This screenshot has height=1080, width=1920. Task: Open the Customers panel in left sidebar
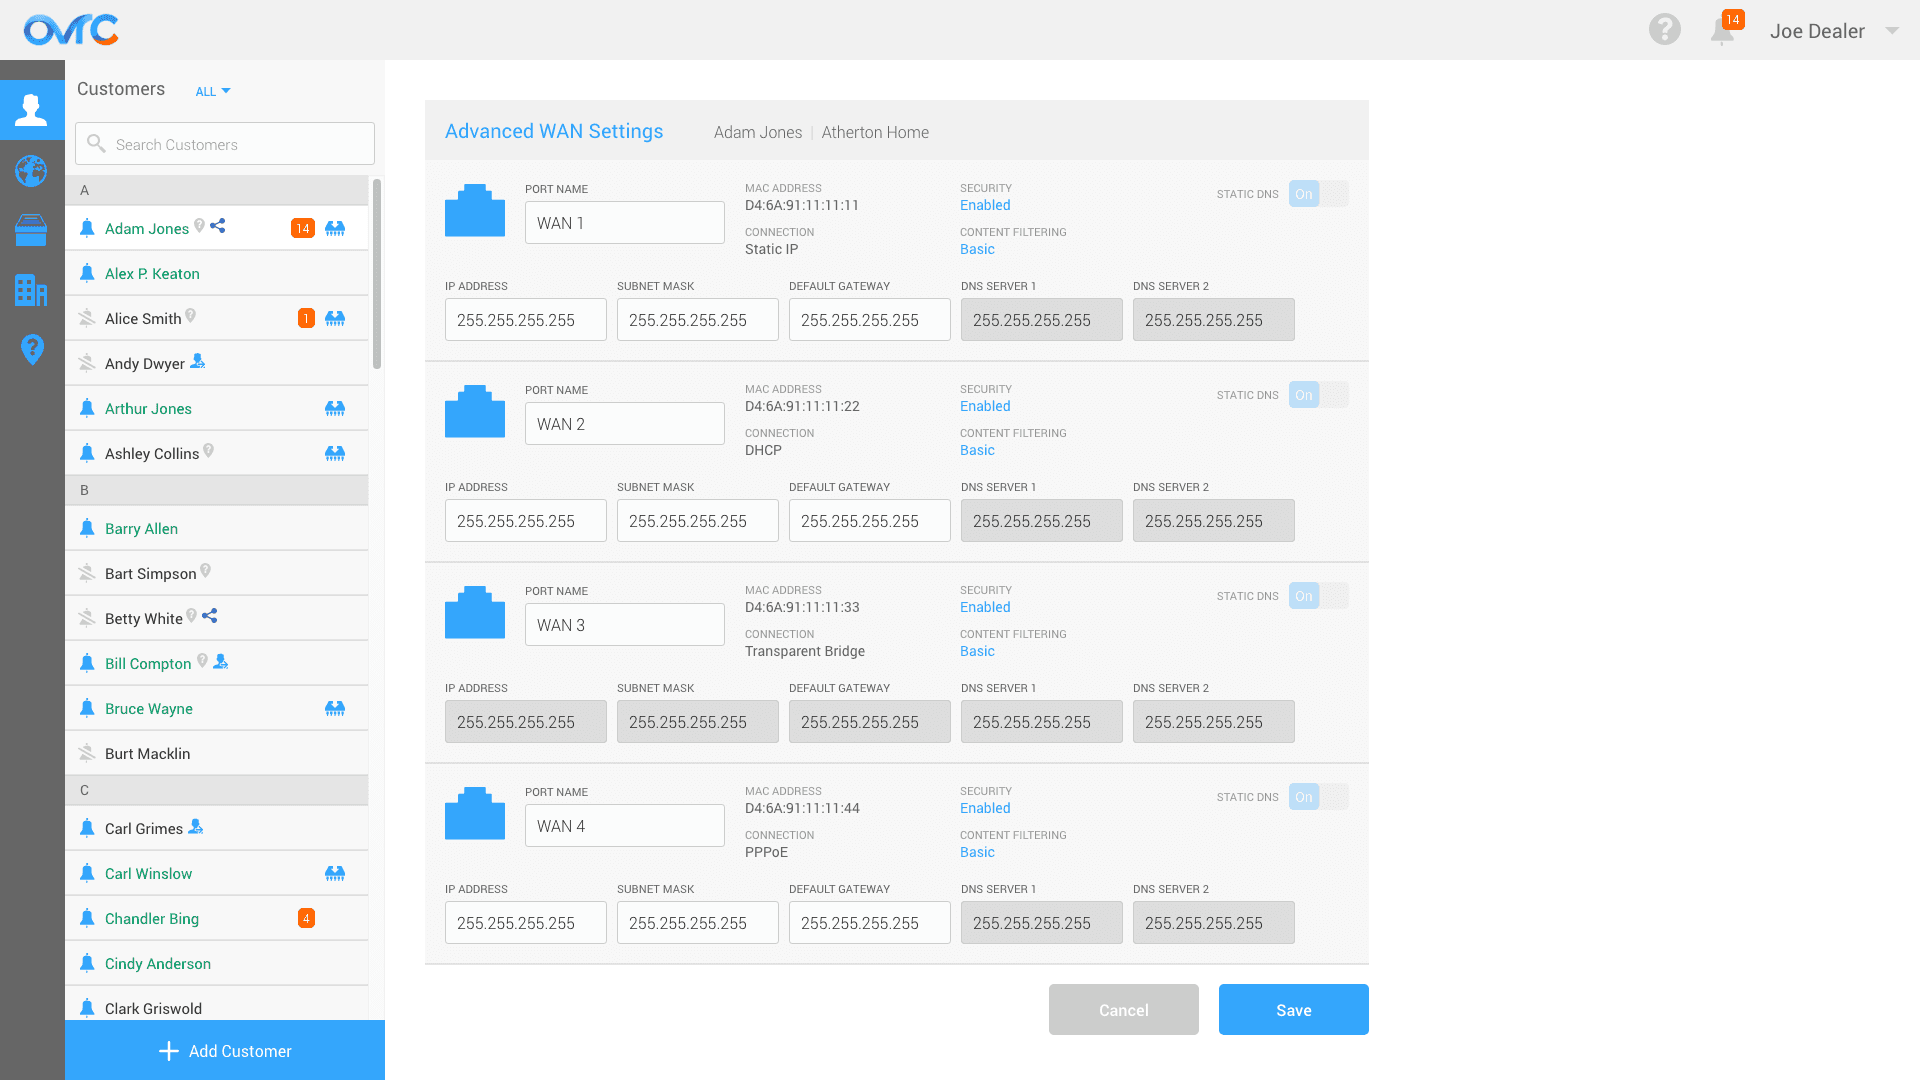[32, 110]
